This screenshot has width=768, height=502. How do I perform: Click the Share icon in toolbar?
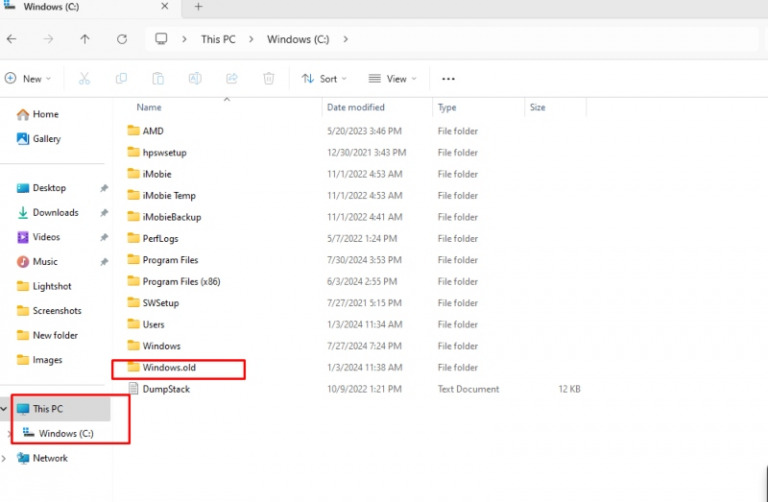point(232,78)
